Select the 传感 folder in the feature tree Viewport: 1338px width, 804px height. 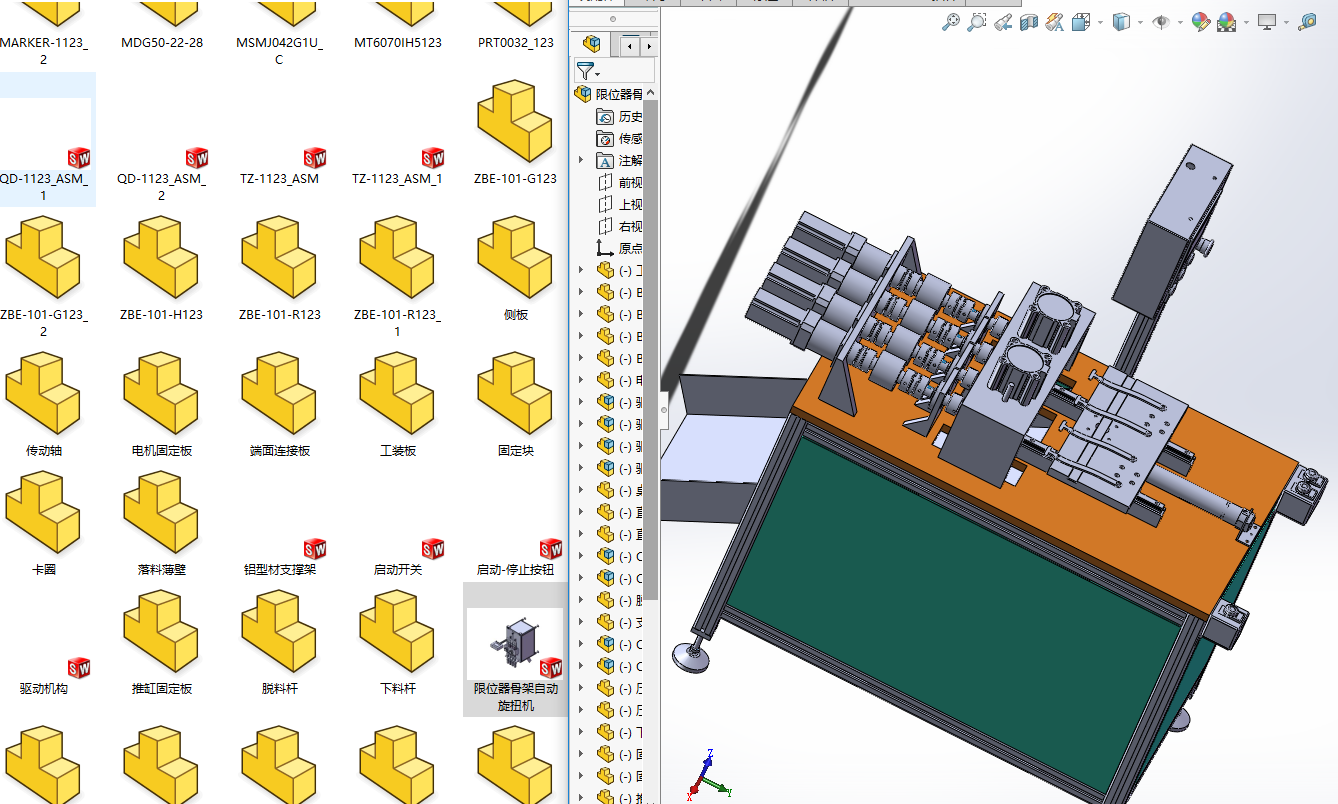pos(619,138)
